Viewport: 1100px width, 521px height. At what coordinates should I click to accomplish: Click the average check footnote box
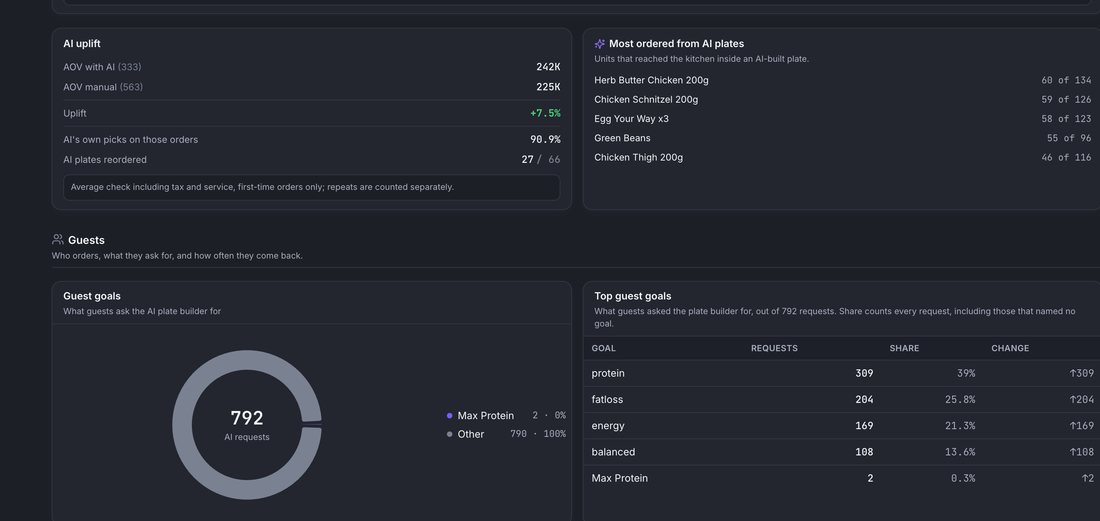point(311,187)
